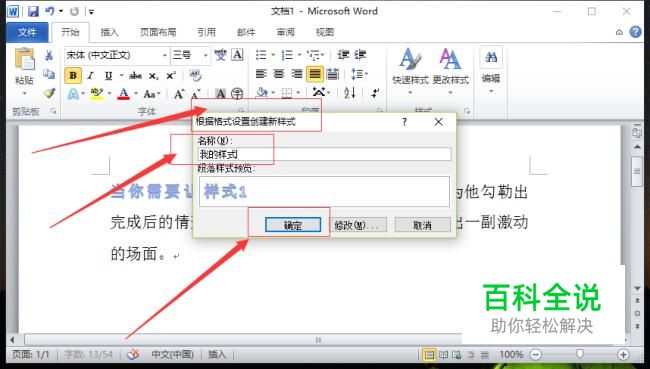Click the phonetic guide icon
Image resolution: width=650 pixels, height=369 pixels.
pyautogui.click(x=220, y=55)
